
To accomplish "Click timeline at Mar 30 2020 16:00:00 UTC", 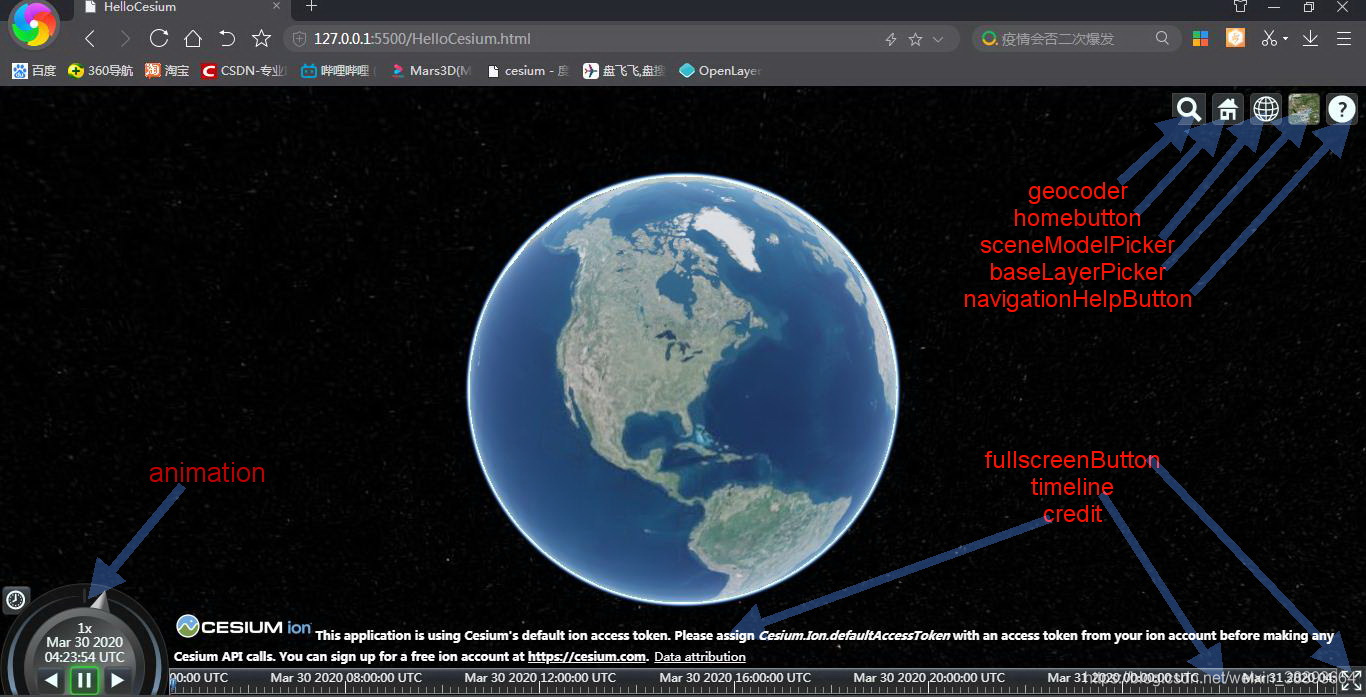I will (735, 678).
